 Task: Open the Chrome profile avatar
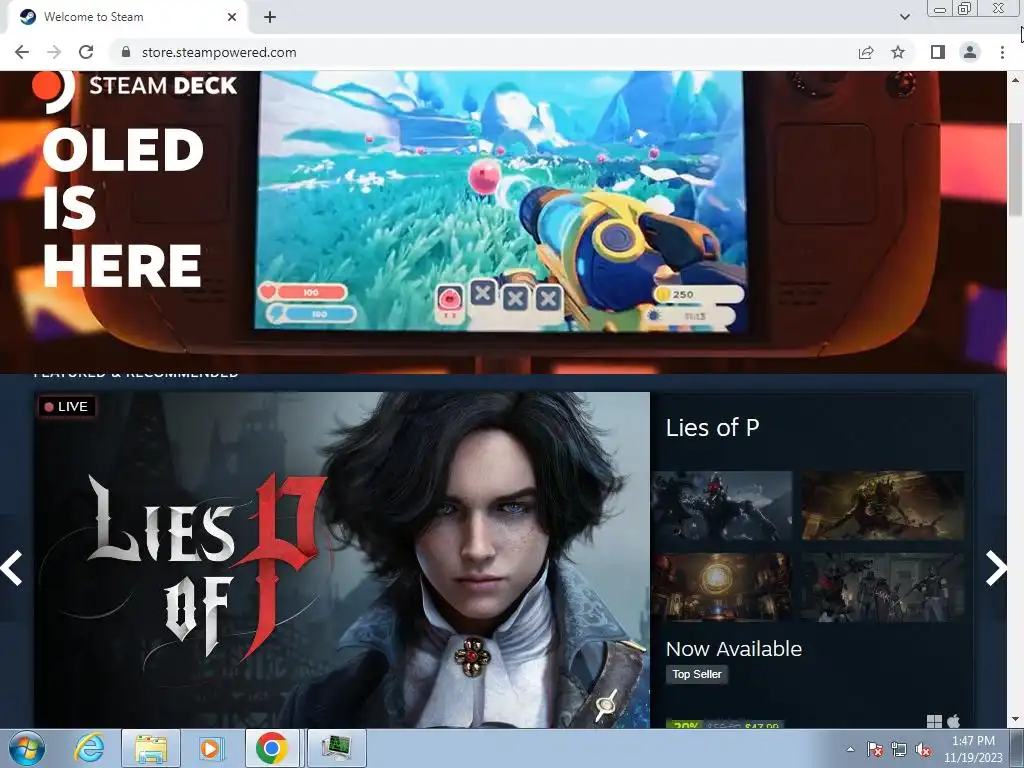970,52
